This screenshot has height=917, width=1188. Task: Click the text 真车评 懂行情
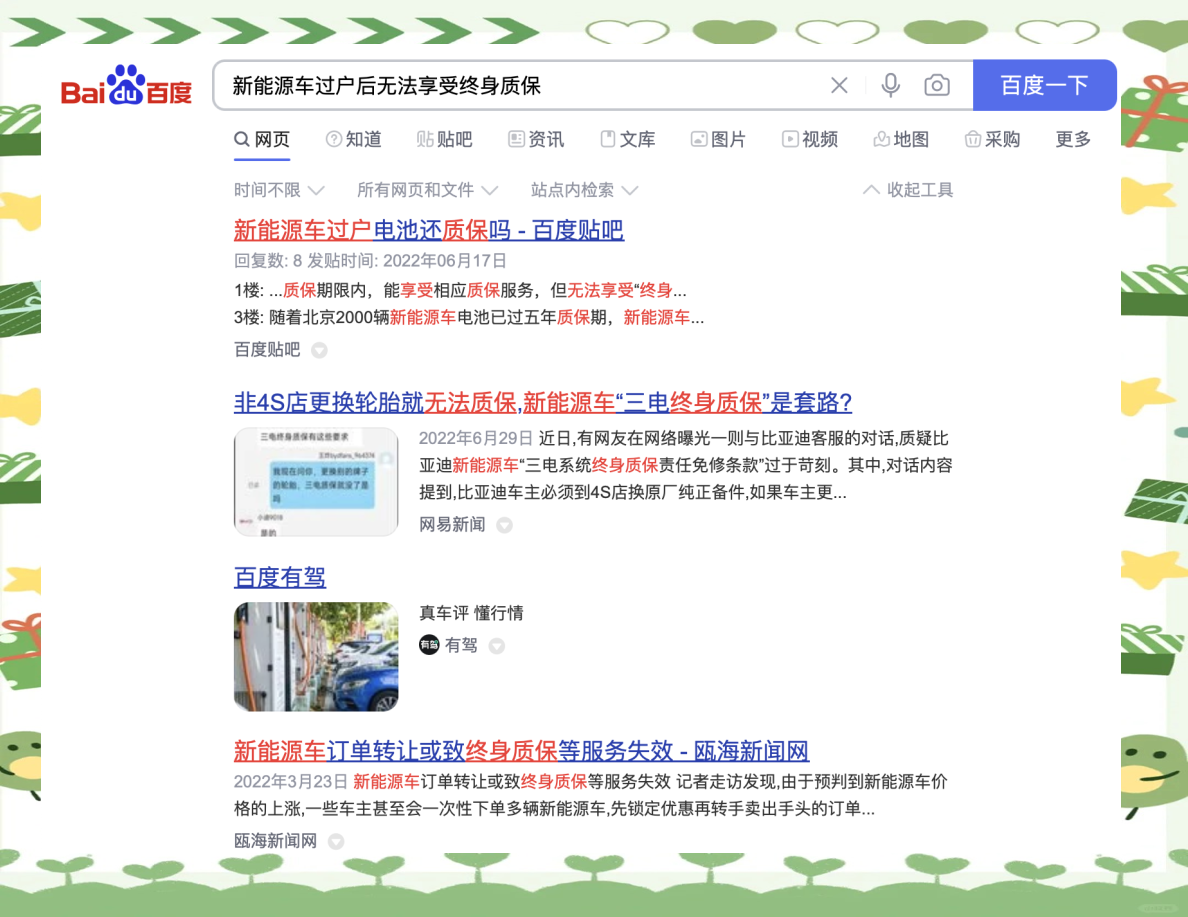tap(471, 613)
